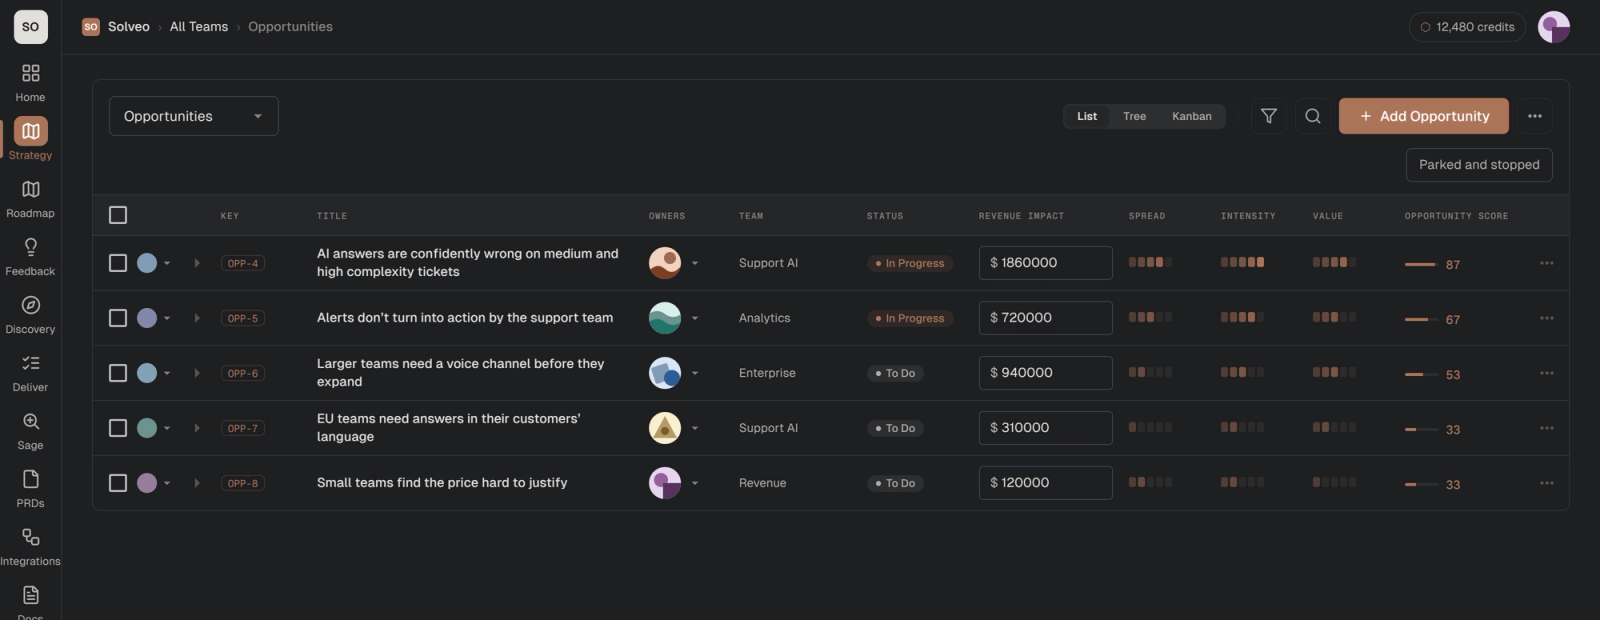Toggle the select-all checkbox in header

118,215
